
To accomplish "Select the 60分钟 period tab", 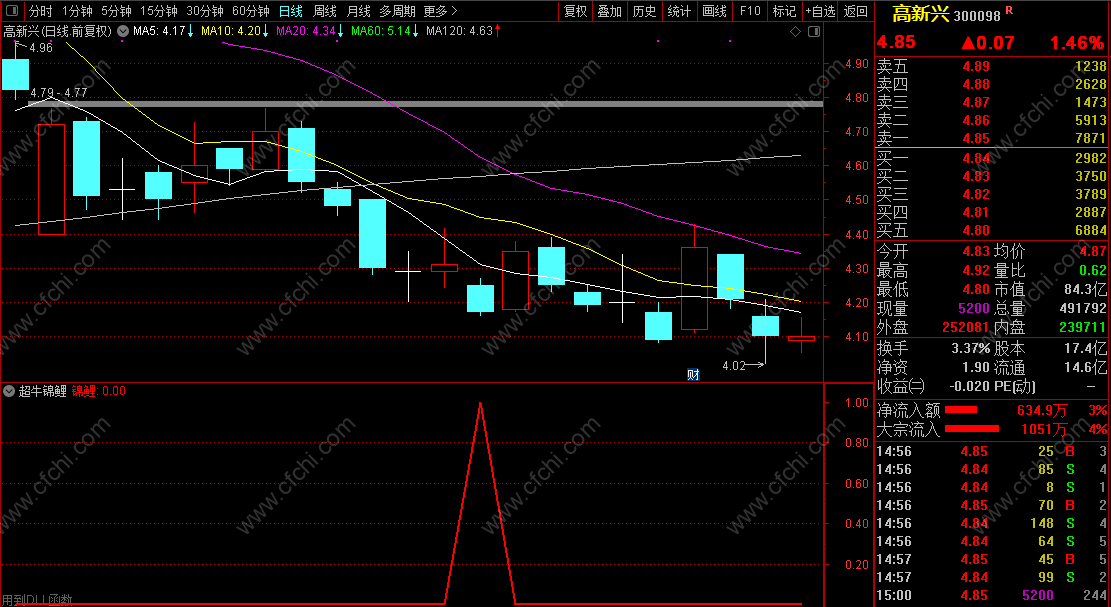I will tap(251, 11).
